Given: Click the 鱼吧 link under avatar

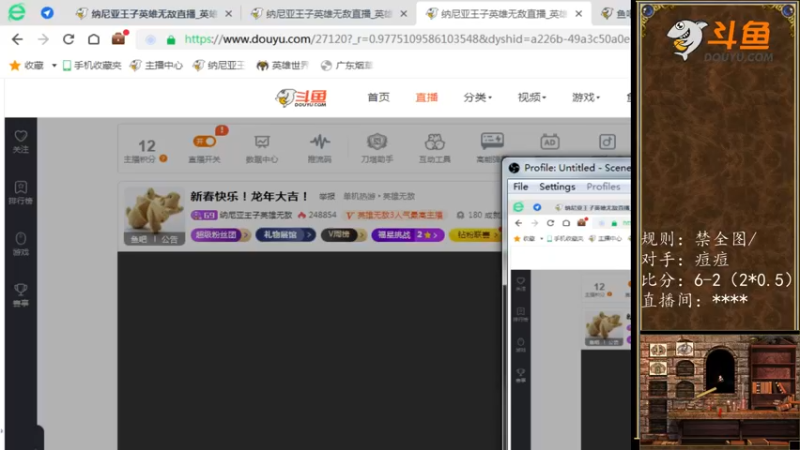Looking at the screenshot, I should [x=139, y=239].
